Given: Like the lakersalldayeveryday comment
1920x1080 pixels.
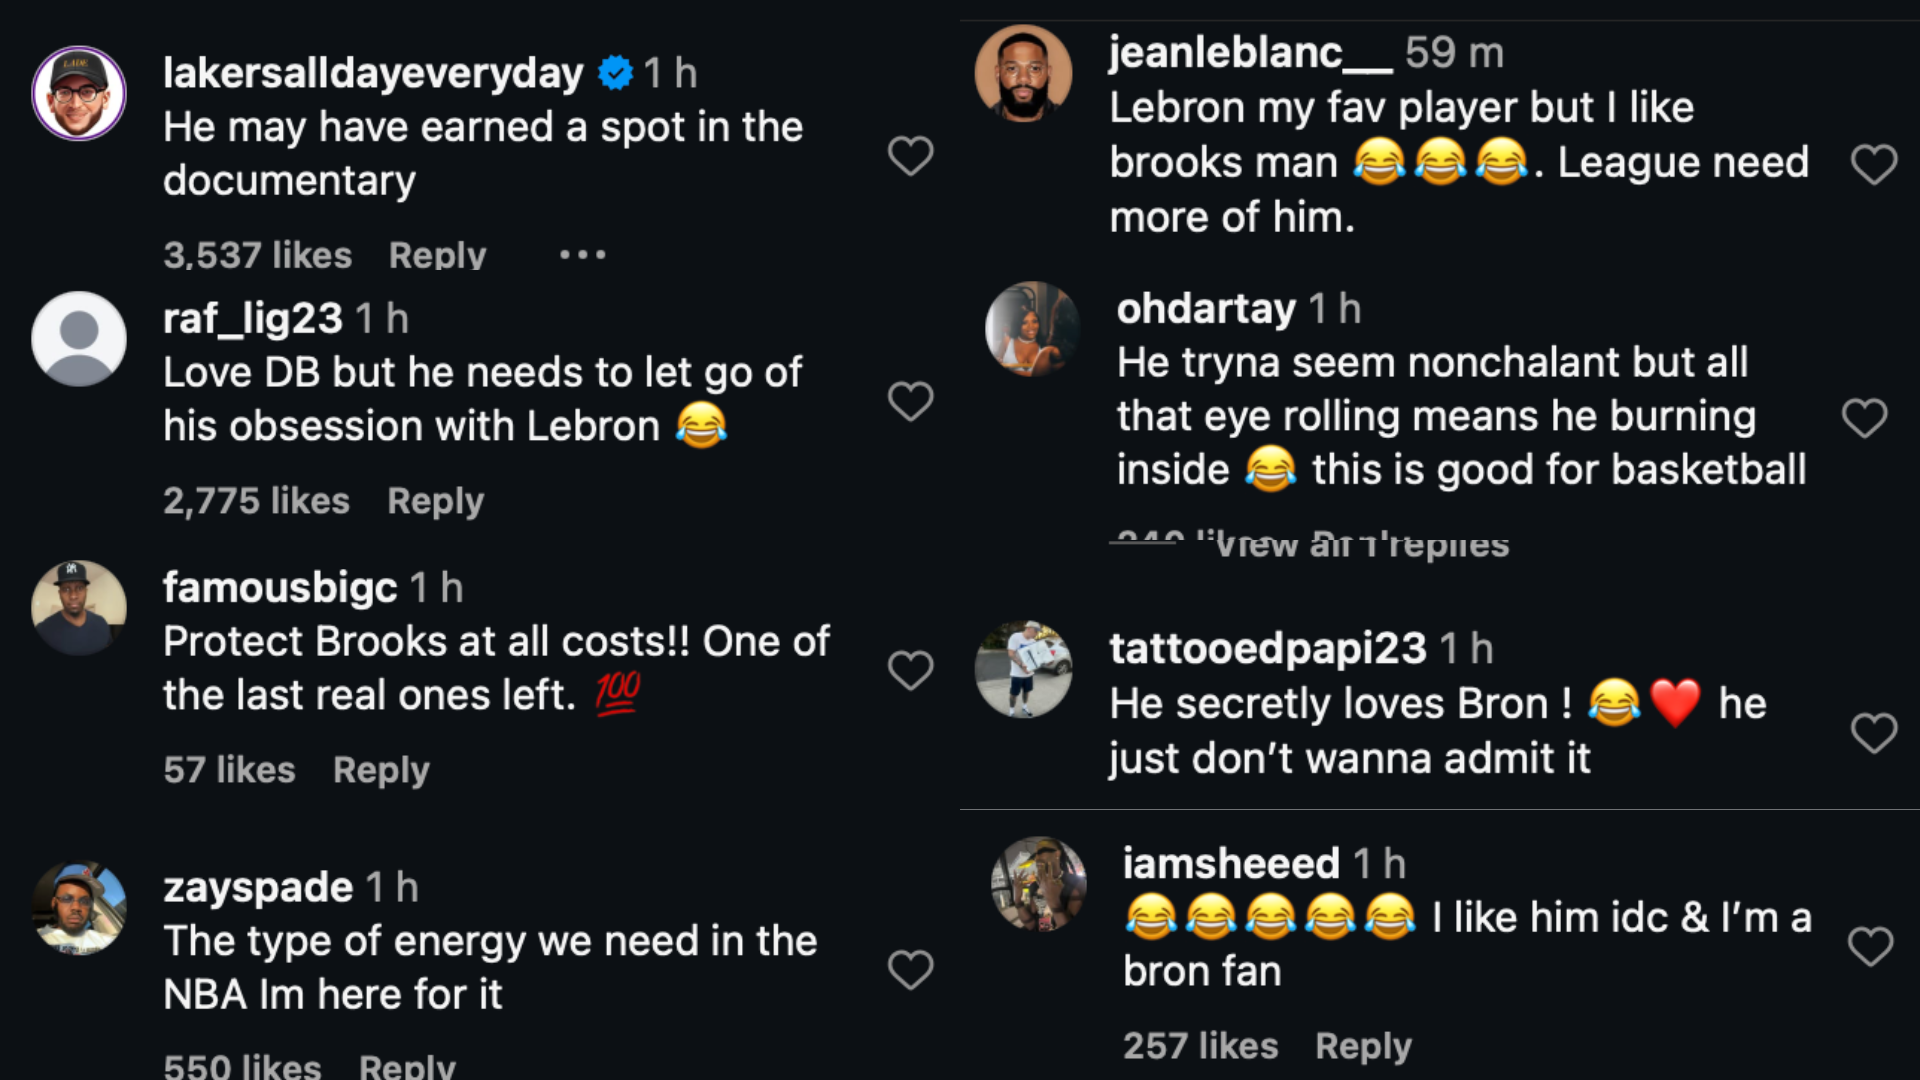Looking at the screenshot, I should (910, 156).
